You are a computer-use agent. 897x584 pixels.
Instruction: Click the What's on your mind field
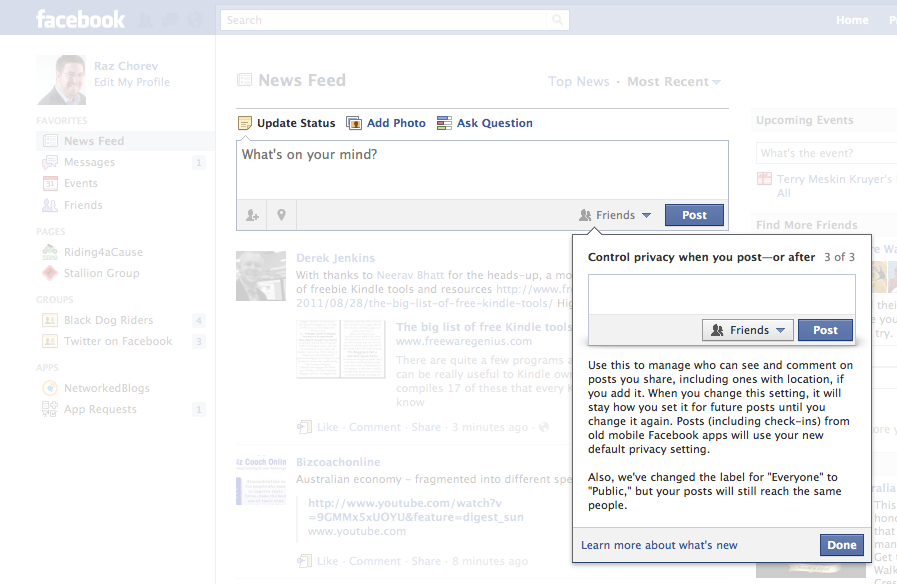pos(482,168)
